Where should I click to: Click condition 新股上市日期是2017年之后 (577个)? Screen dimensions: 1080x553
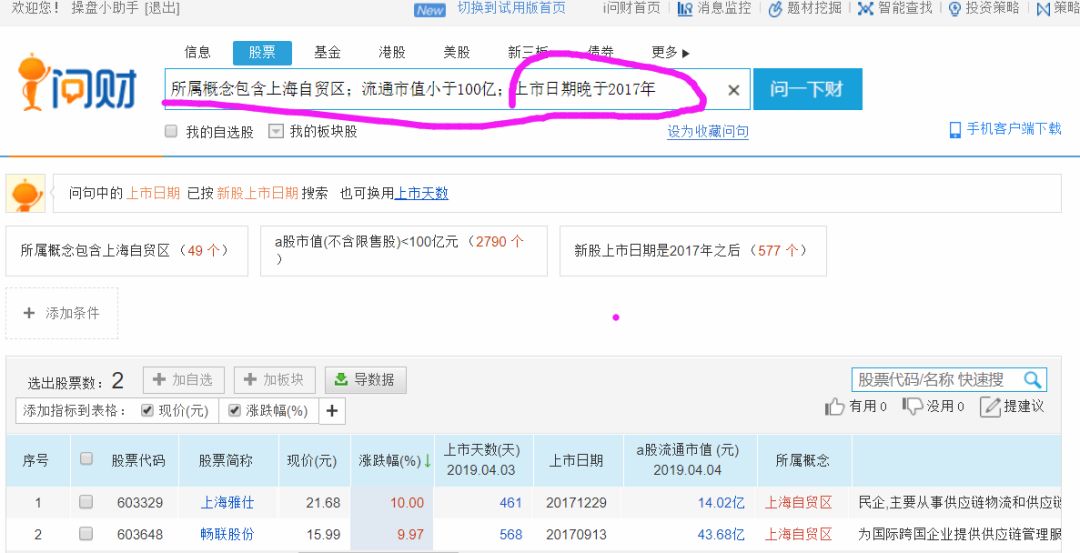pyautogui.click(x=693, y=251)
